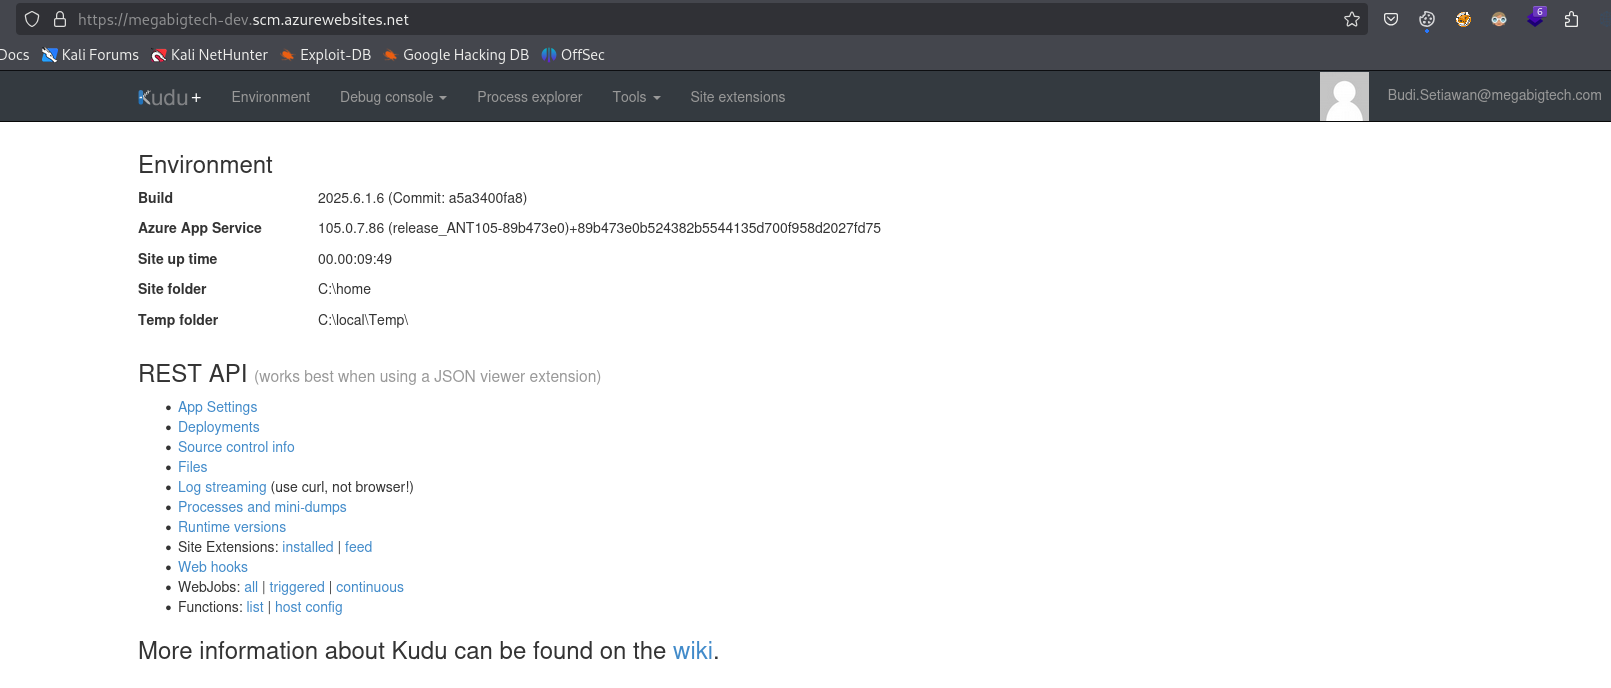Open the Deployments API link
1611x688 pixels.
pyautogui.click(x=218, y=427)
